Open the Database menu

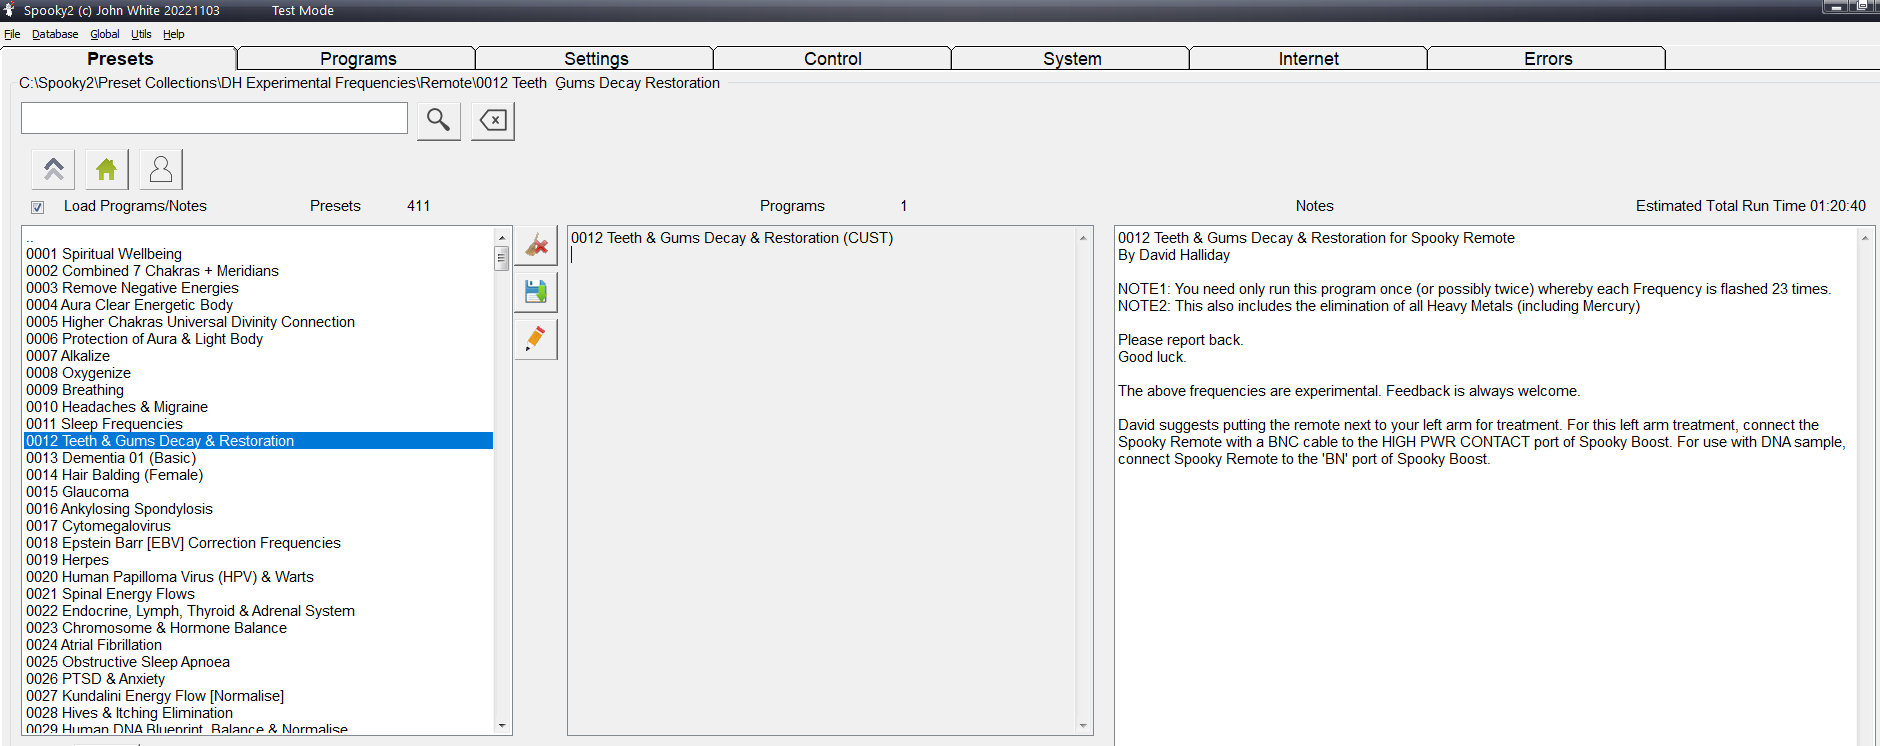55,34
